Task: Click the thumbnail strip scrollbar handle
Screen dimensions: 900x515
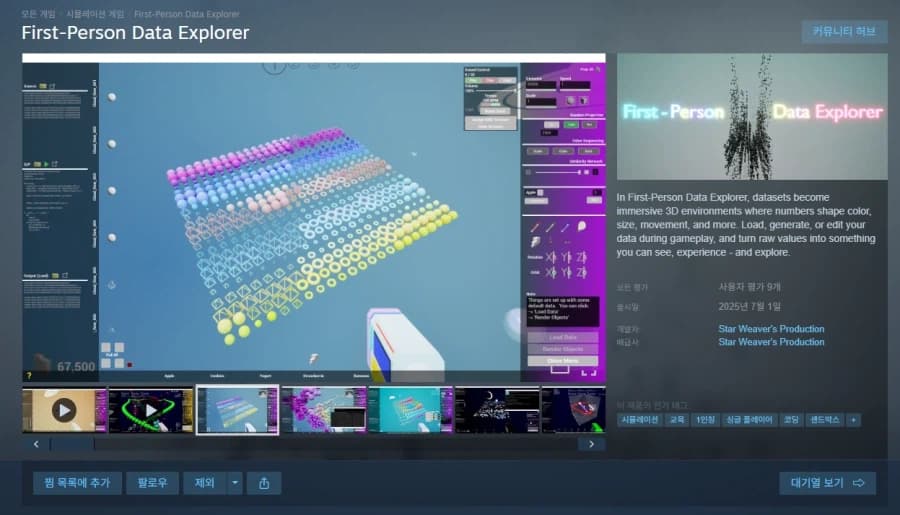Action: (x=72, y=444)
